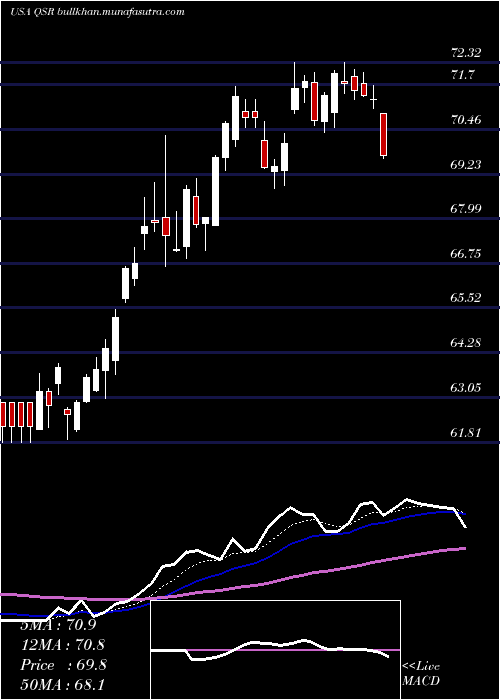
Task: Click the USA QSR ticker title
Action: (32, 12)
